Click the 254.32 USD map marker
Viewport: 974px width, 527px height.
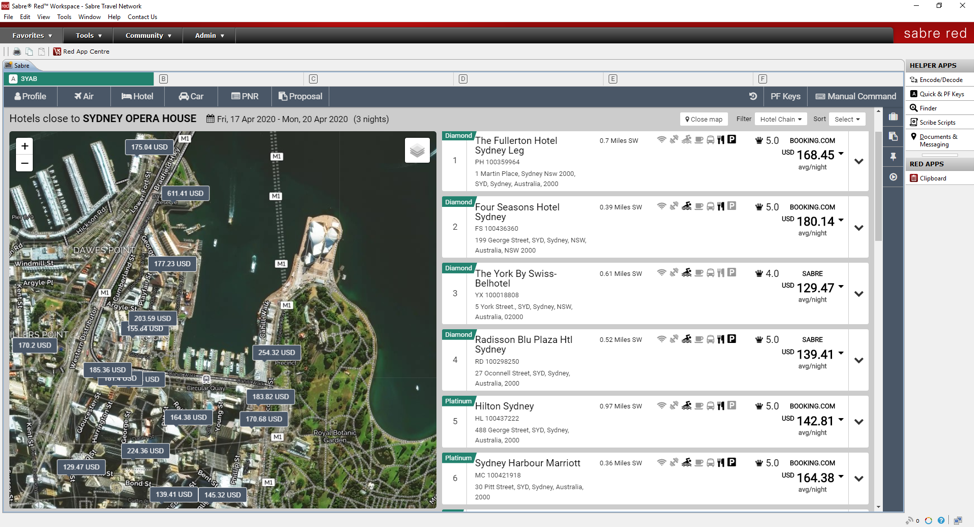[276, 352]
